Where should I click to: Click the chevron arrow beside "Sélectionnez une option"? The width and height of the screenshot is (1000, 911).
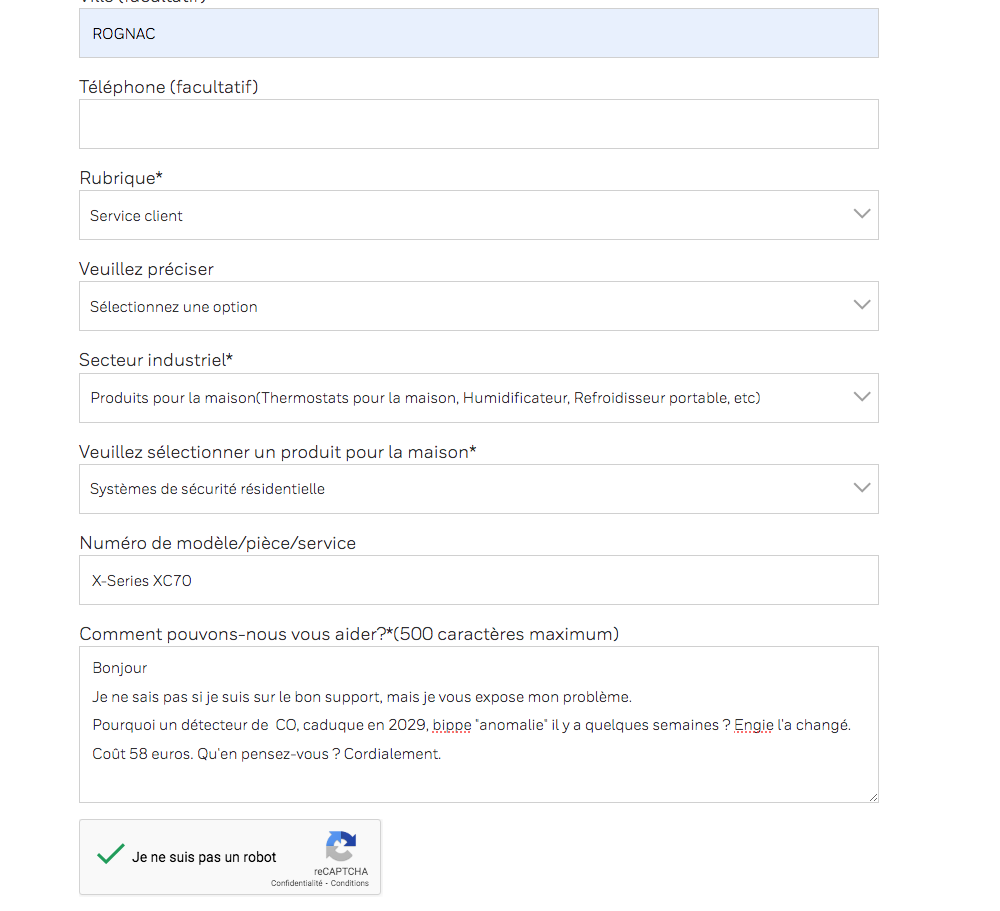pyautogui.click(x=862, y=305)
